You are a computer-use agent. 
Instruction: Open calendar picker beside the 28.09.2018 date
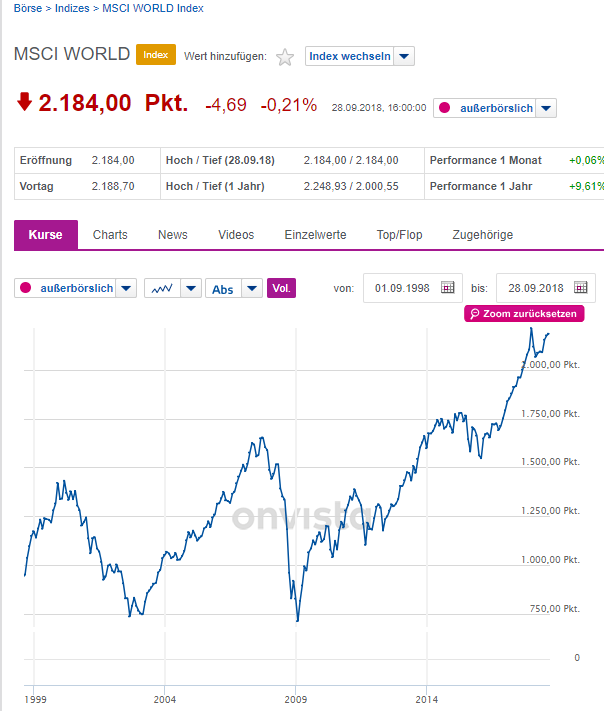coord(580,287)
